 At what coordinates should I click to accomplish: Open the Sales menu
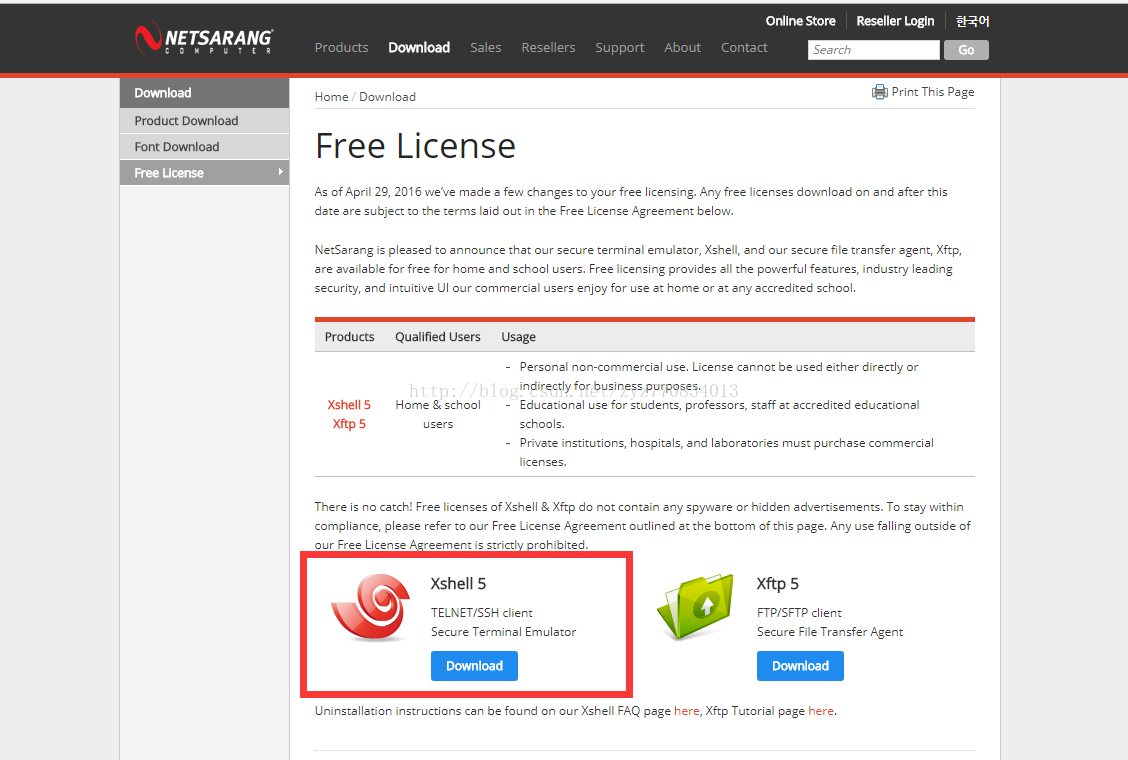[x=486, y=48]
